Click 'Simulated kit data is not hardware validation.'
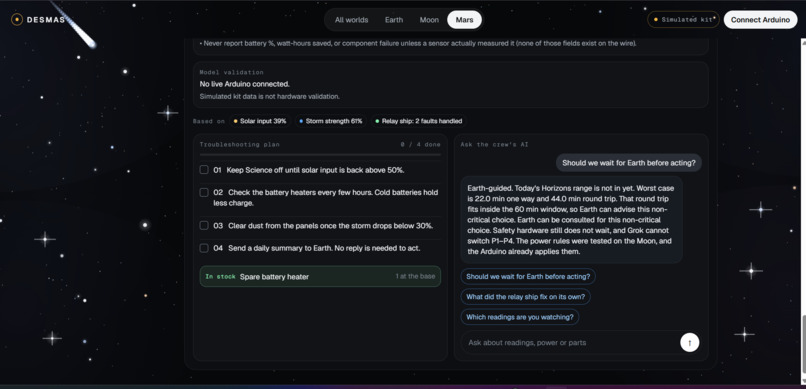Image resolution: width=806 pixels, height=389 pixels. (x=269, y=96)
